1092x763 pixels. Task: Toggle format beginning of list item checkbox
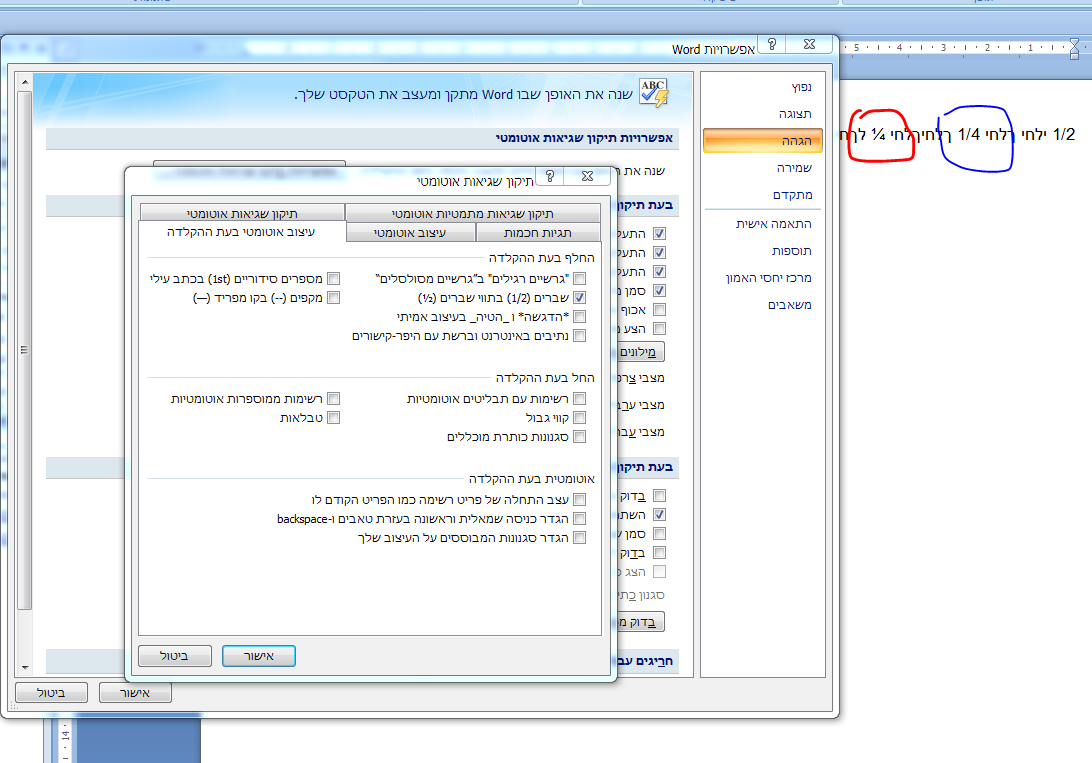(579, 500)
